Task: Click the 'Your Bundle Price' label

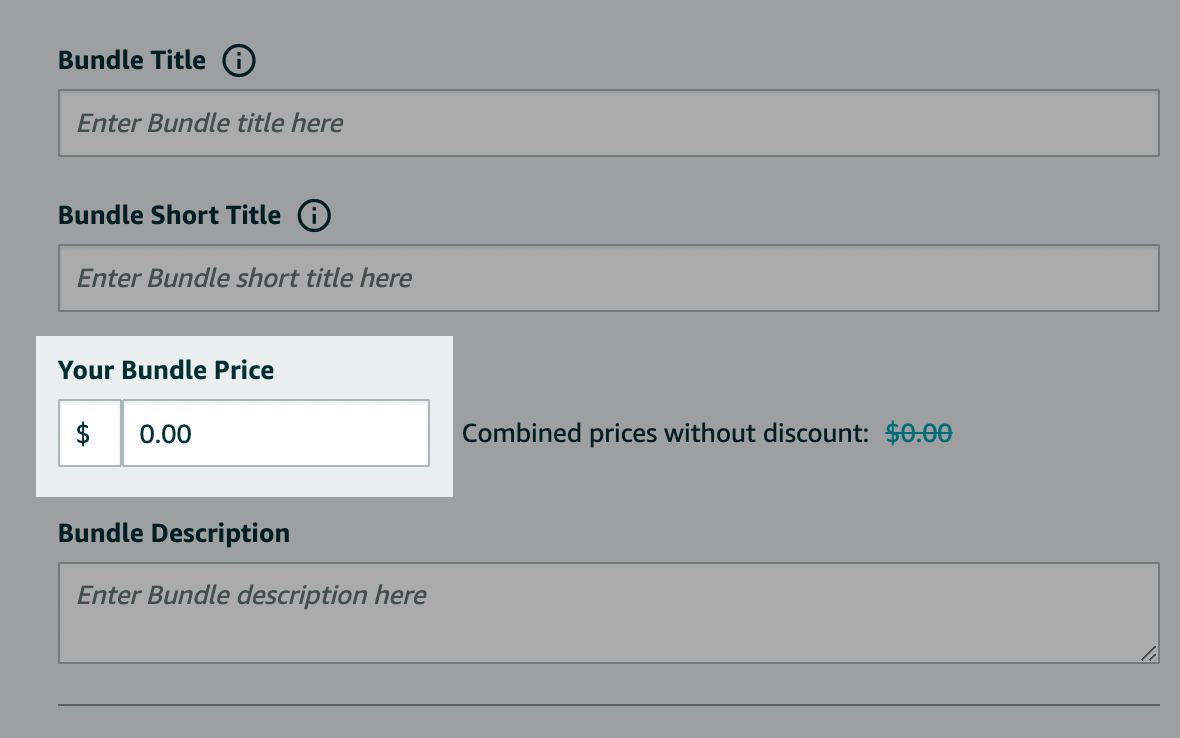Action: (x=166, y=370)
